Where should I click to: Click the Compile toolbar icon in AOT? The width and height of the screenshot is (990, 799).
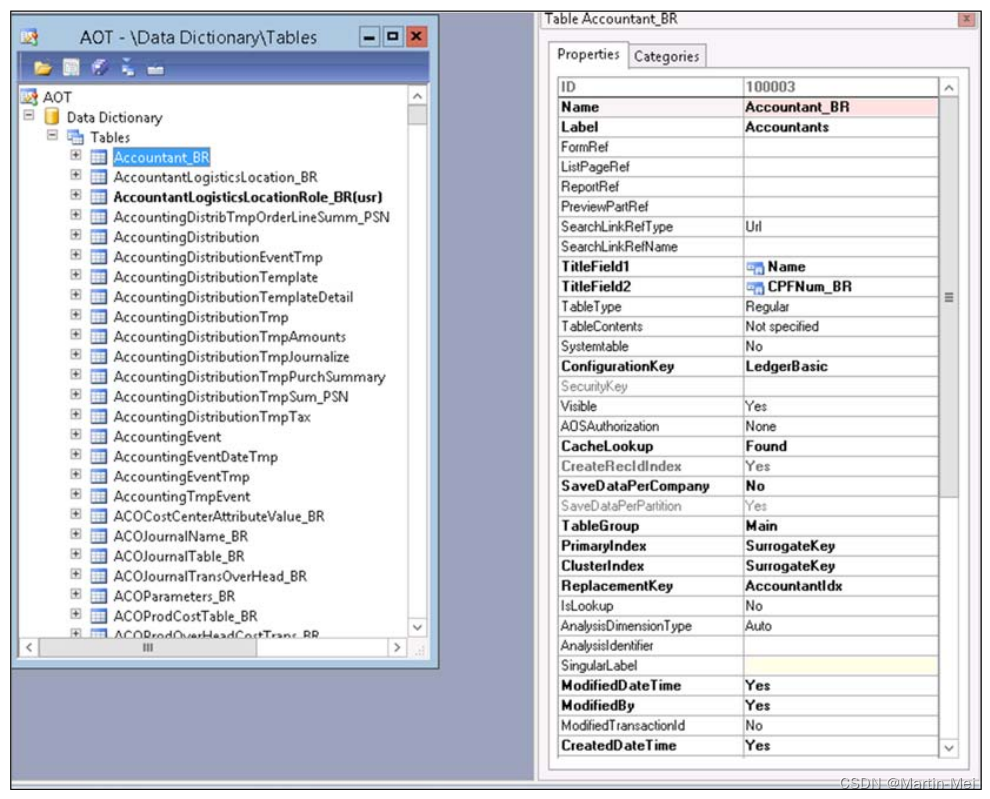click(x=100, y=67)
